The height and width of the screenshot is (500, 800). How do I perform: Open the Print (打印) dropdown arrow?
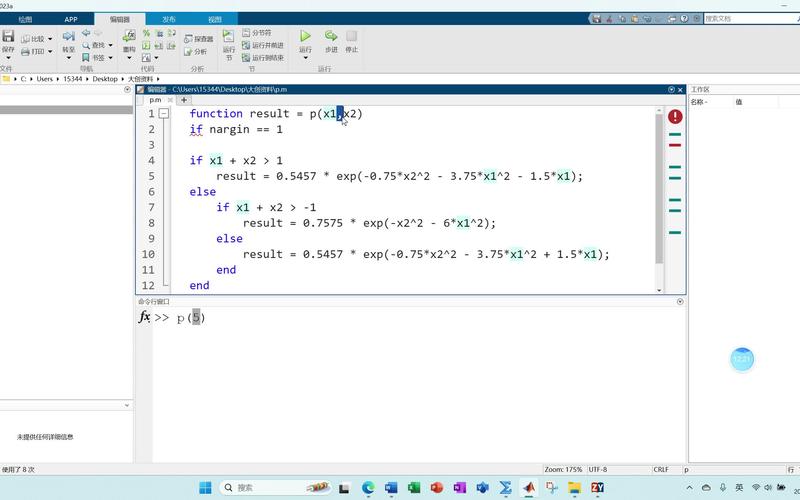click(50, 51)
